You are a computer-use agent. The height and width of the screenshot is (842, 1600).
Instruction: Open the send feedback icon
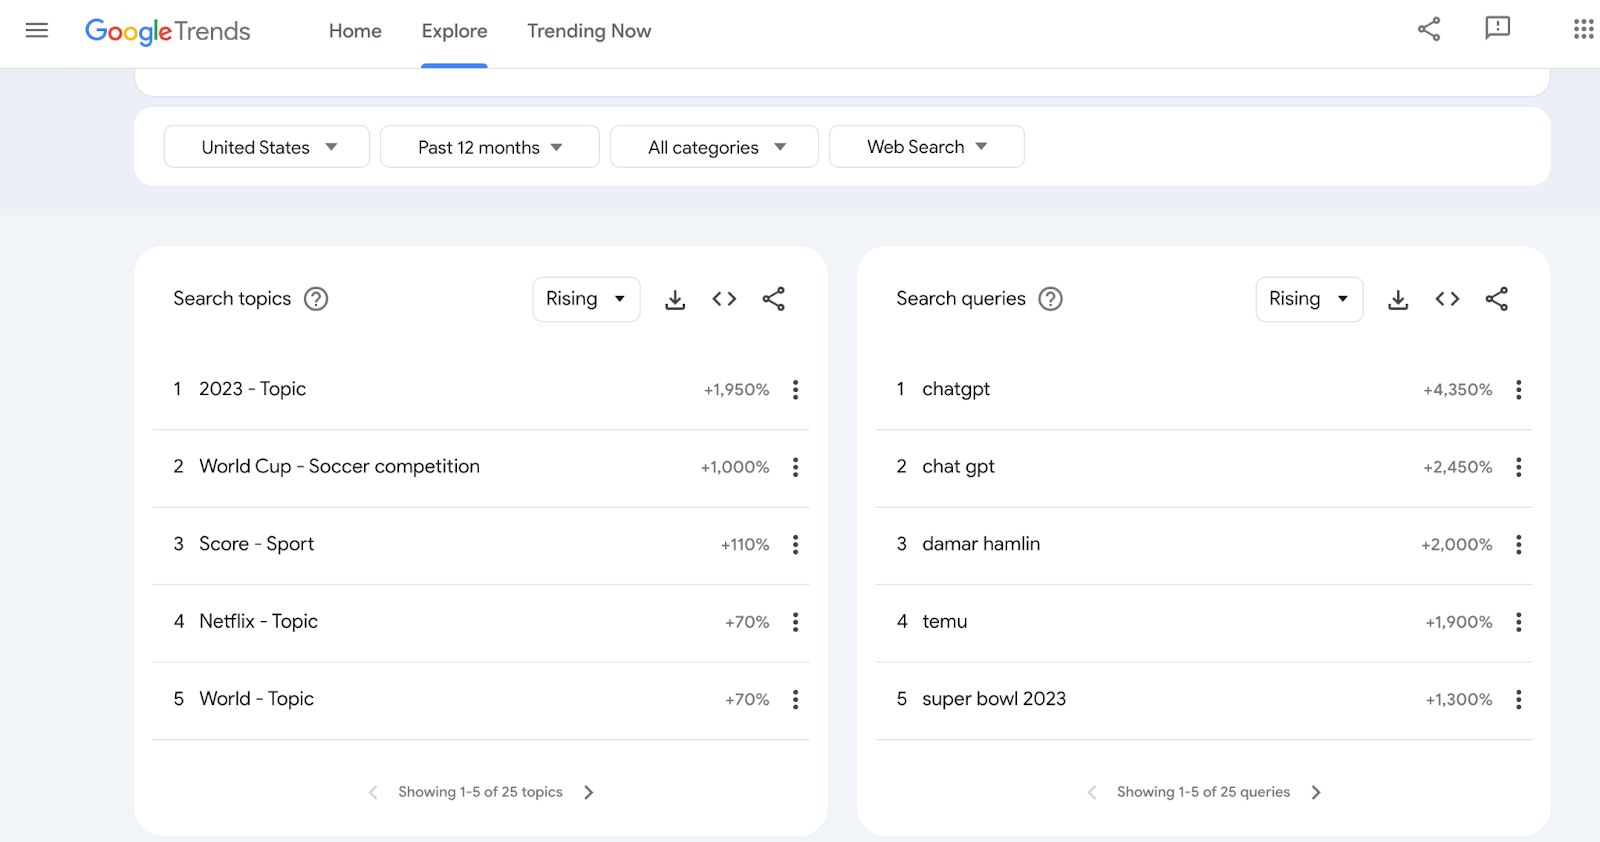coord(1497,28)
